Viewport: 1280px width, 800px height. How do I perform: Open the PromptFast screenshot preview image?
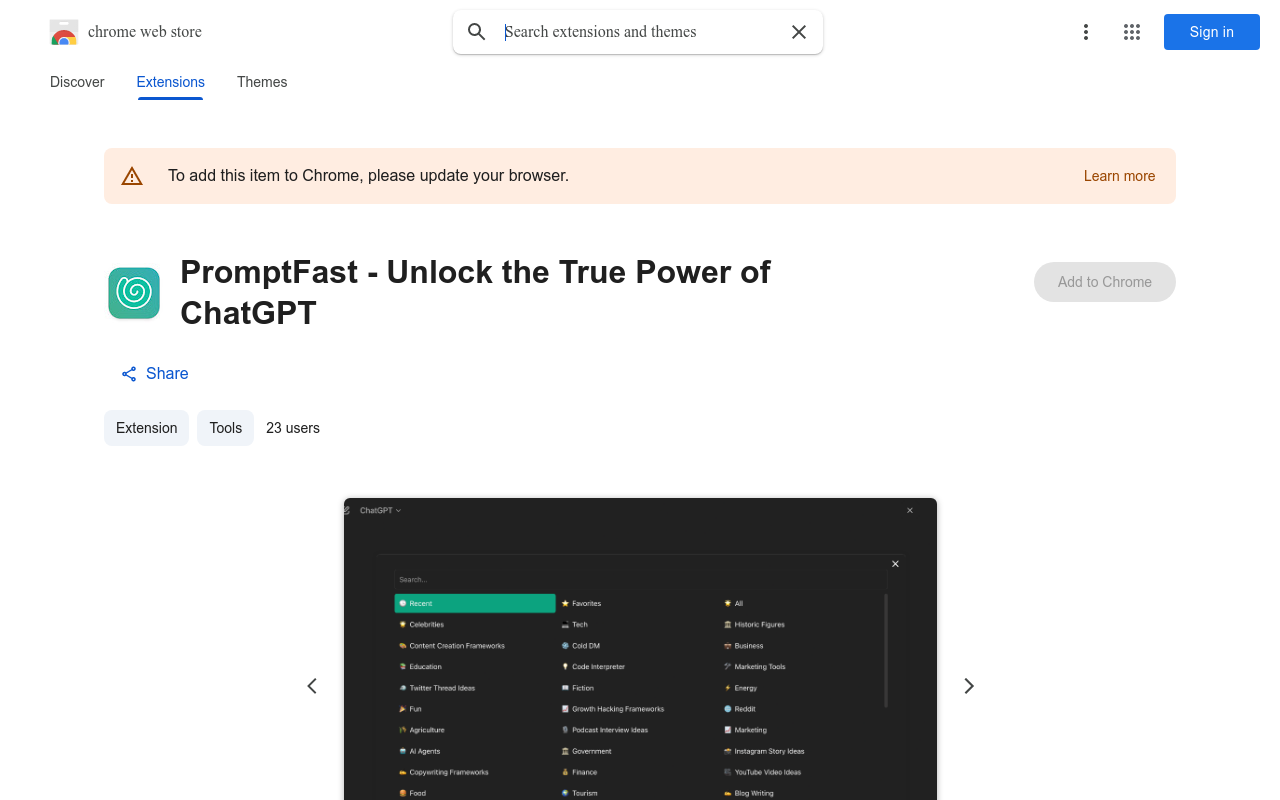pyautogui.click(x=640, y=650)
